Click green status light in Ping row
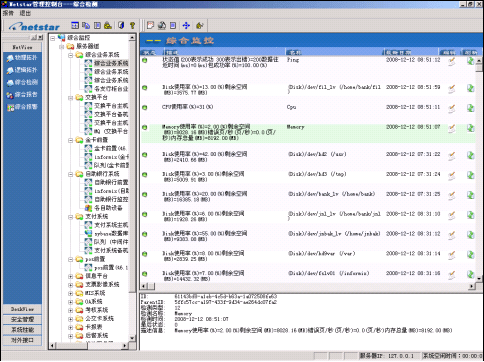The width and height of the screenshot is (484, 362). 145,61
